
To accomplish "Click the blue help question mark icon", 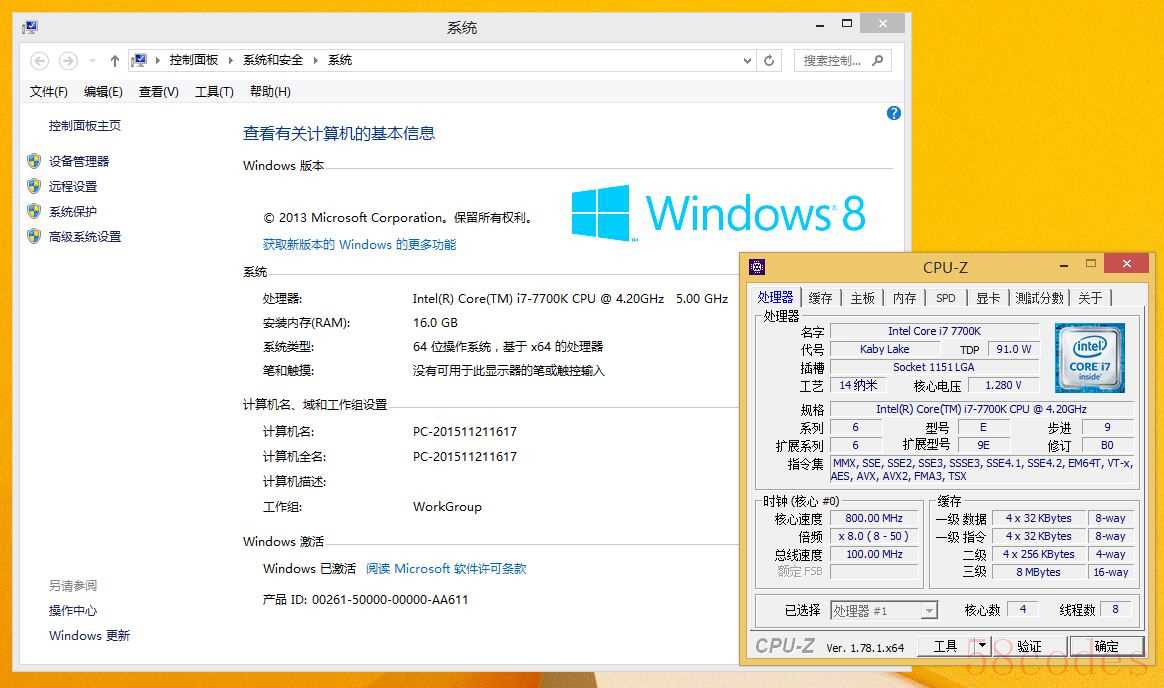I will (x=894, y=113).
